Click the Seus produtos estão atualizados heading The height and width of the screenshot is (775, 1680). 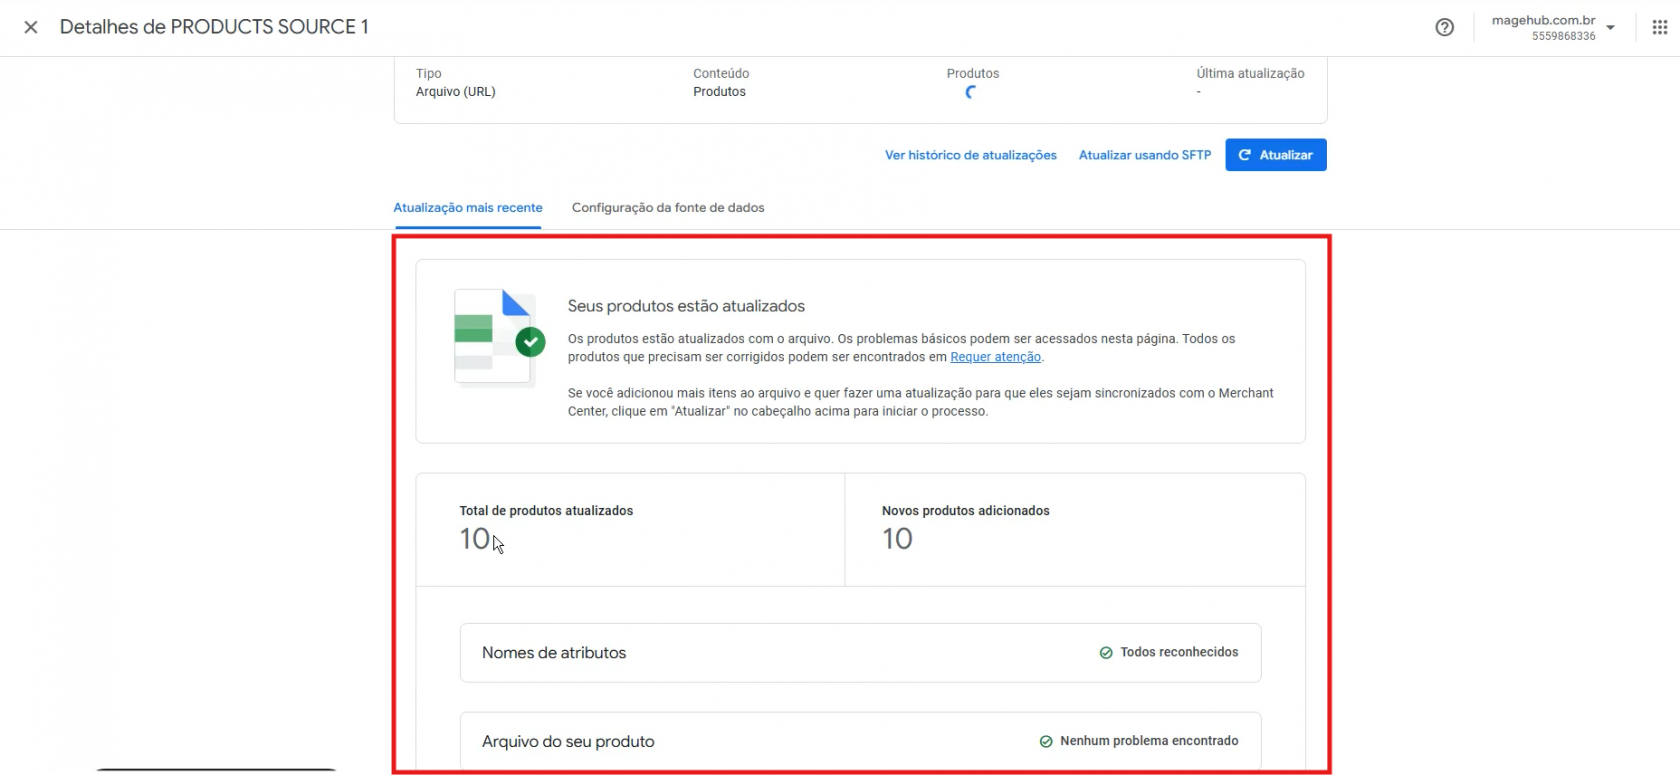coord(686,306)
